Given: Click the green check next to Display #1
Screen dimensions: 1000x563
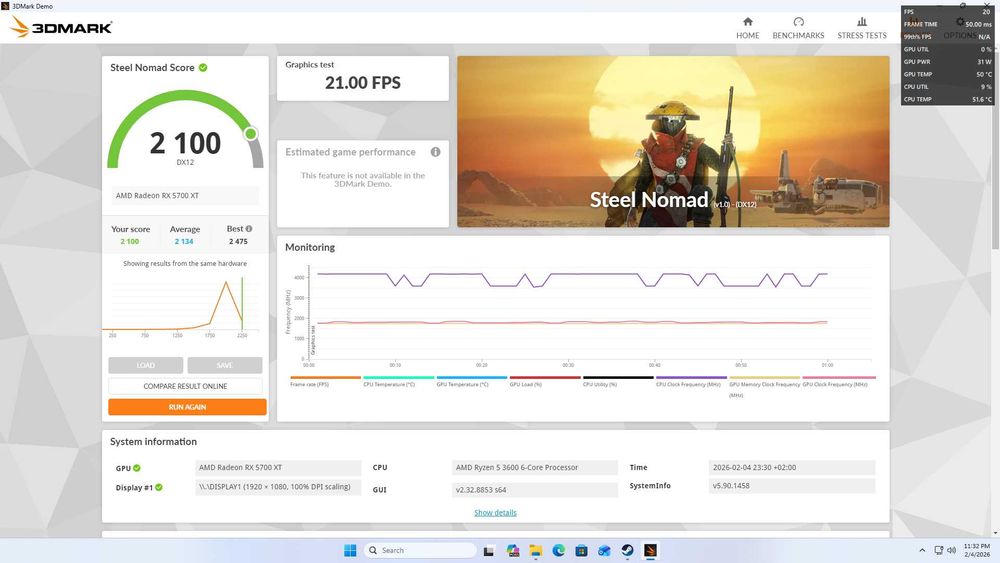Looking at the screenshot, I should pos(159,487).
